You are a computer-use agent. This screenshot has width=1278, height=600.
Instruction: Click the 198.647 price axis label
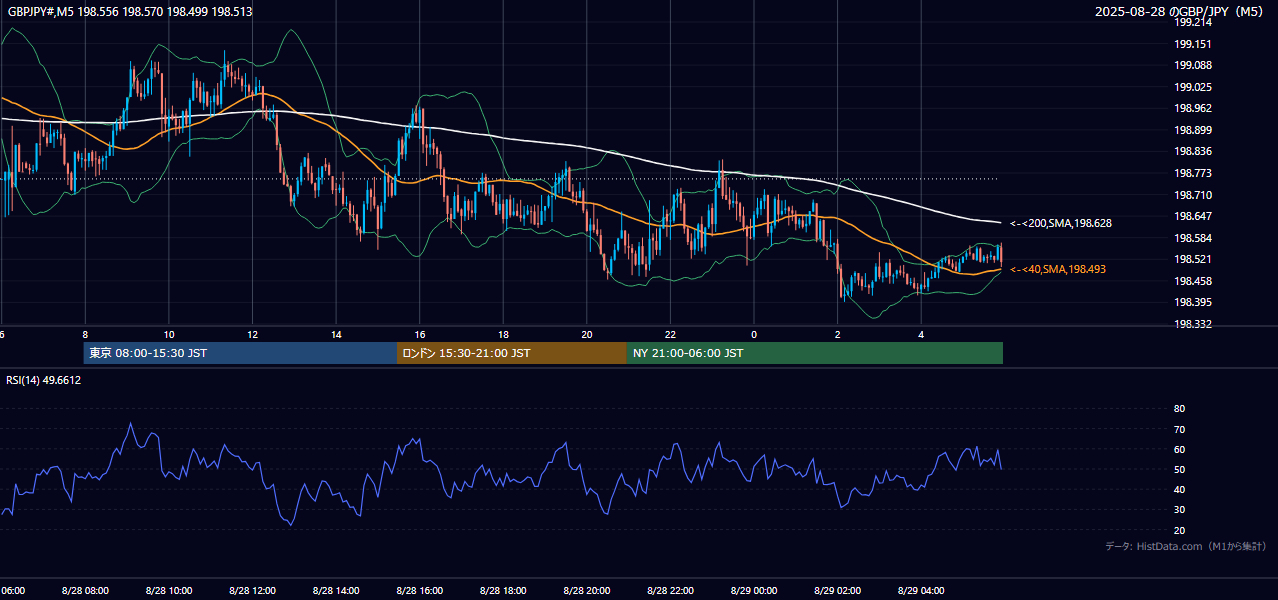[1193, 216]
